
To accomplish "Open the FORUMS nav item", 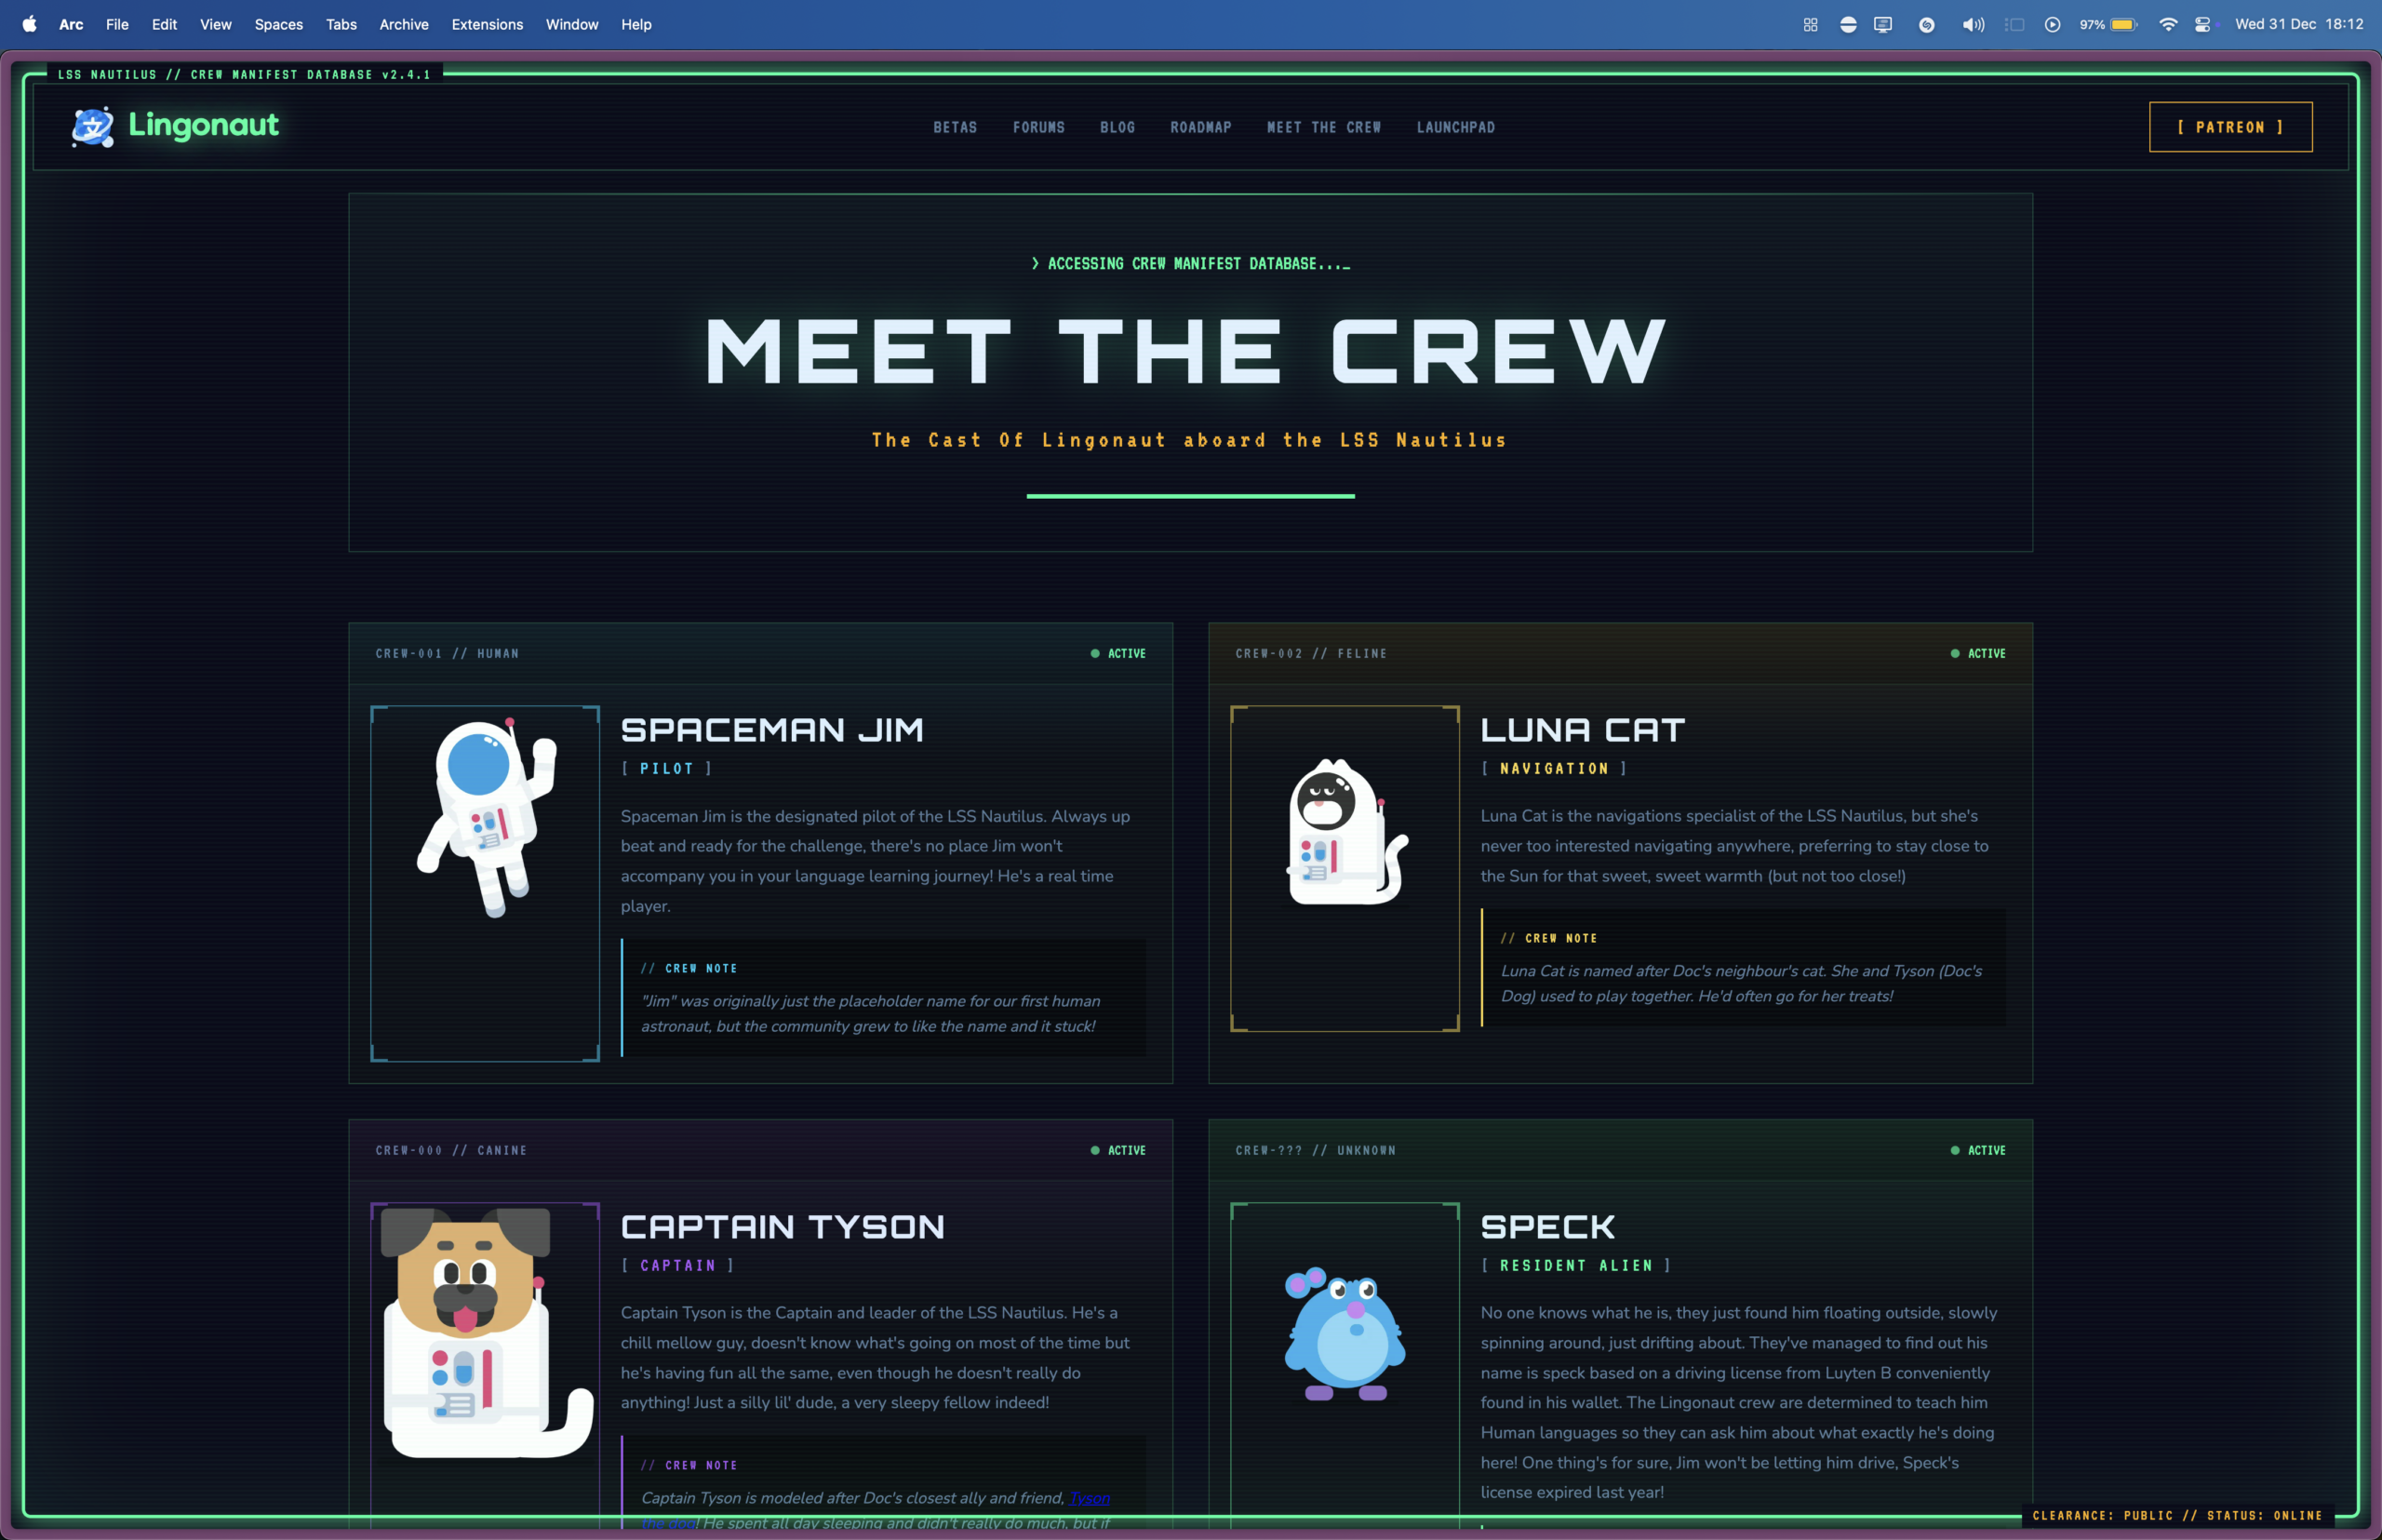I will pos(1038,128).
